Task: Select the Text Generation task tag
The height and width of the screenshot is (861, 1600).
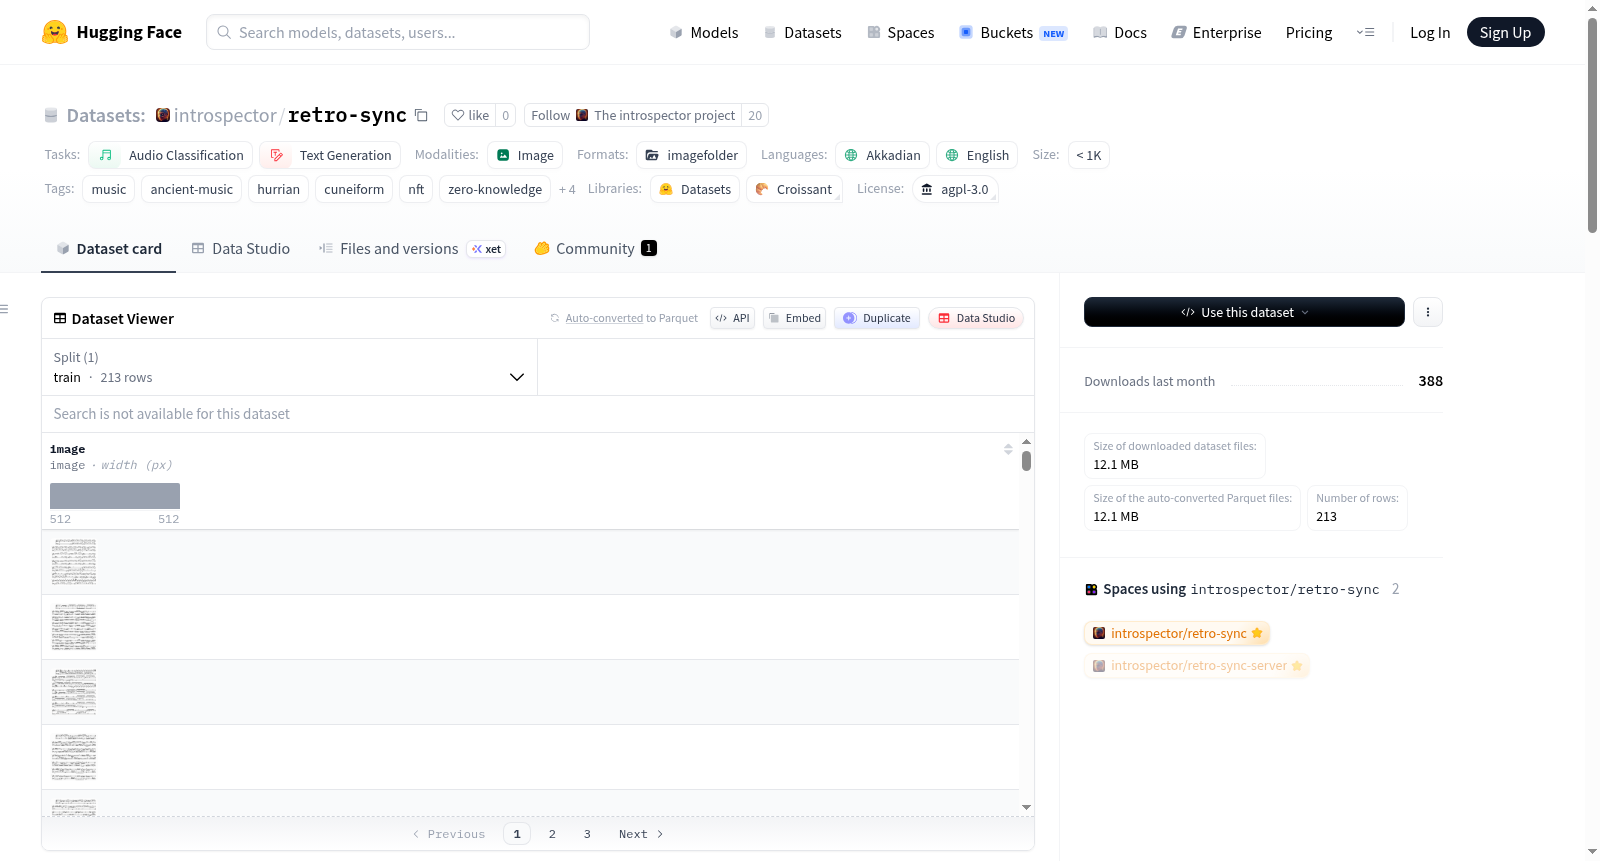Action: point(330,155)
